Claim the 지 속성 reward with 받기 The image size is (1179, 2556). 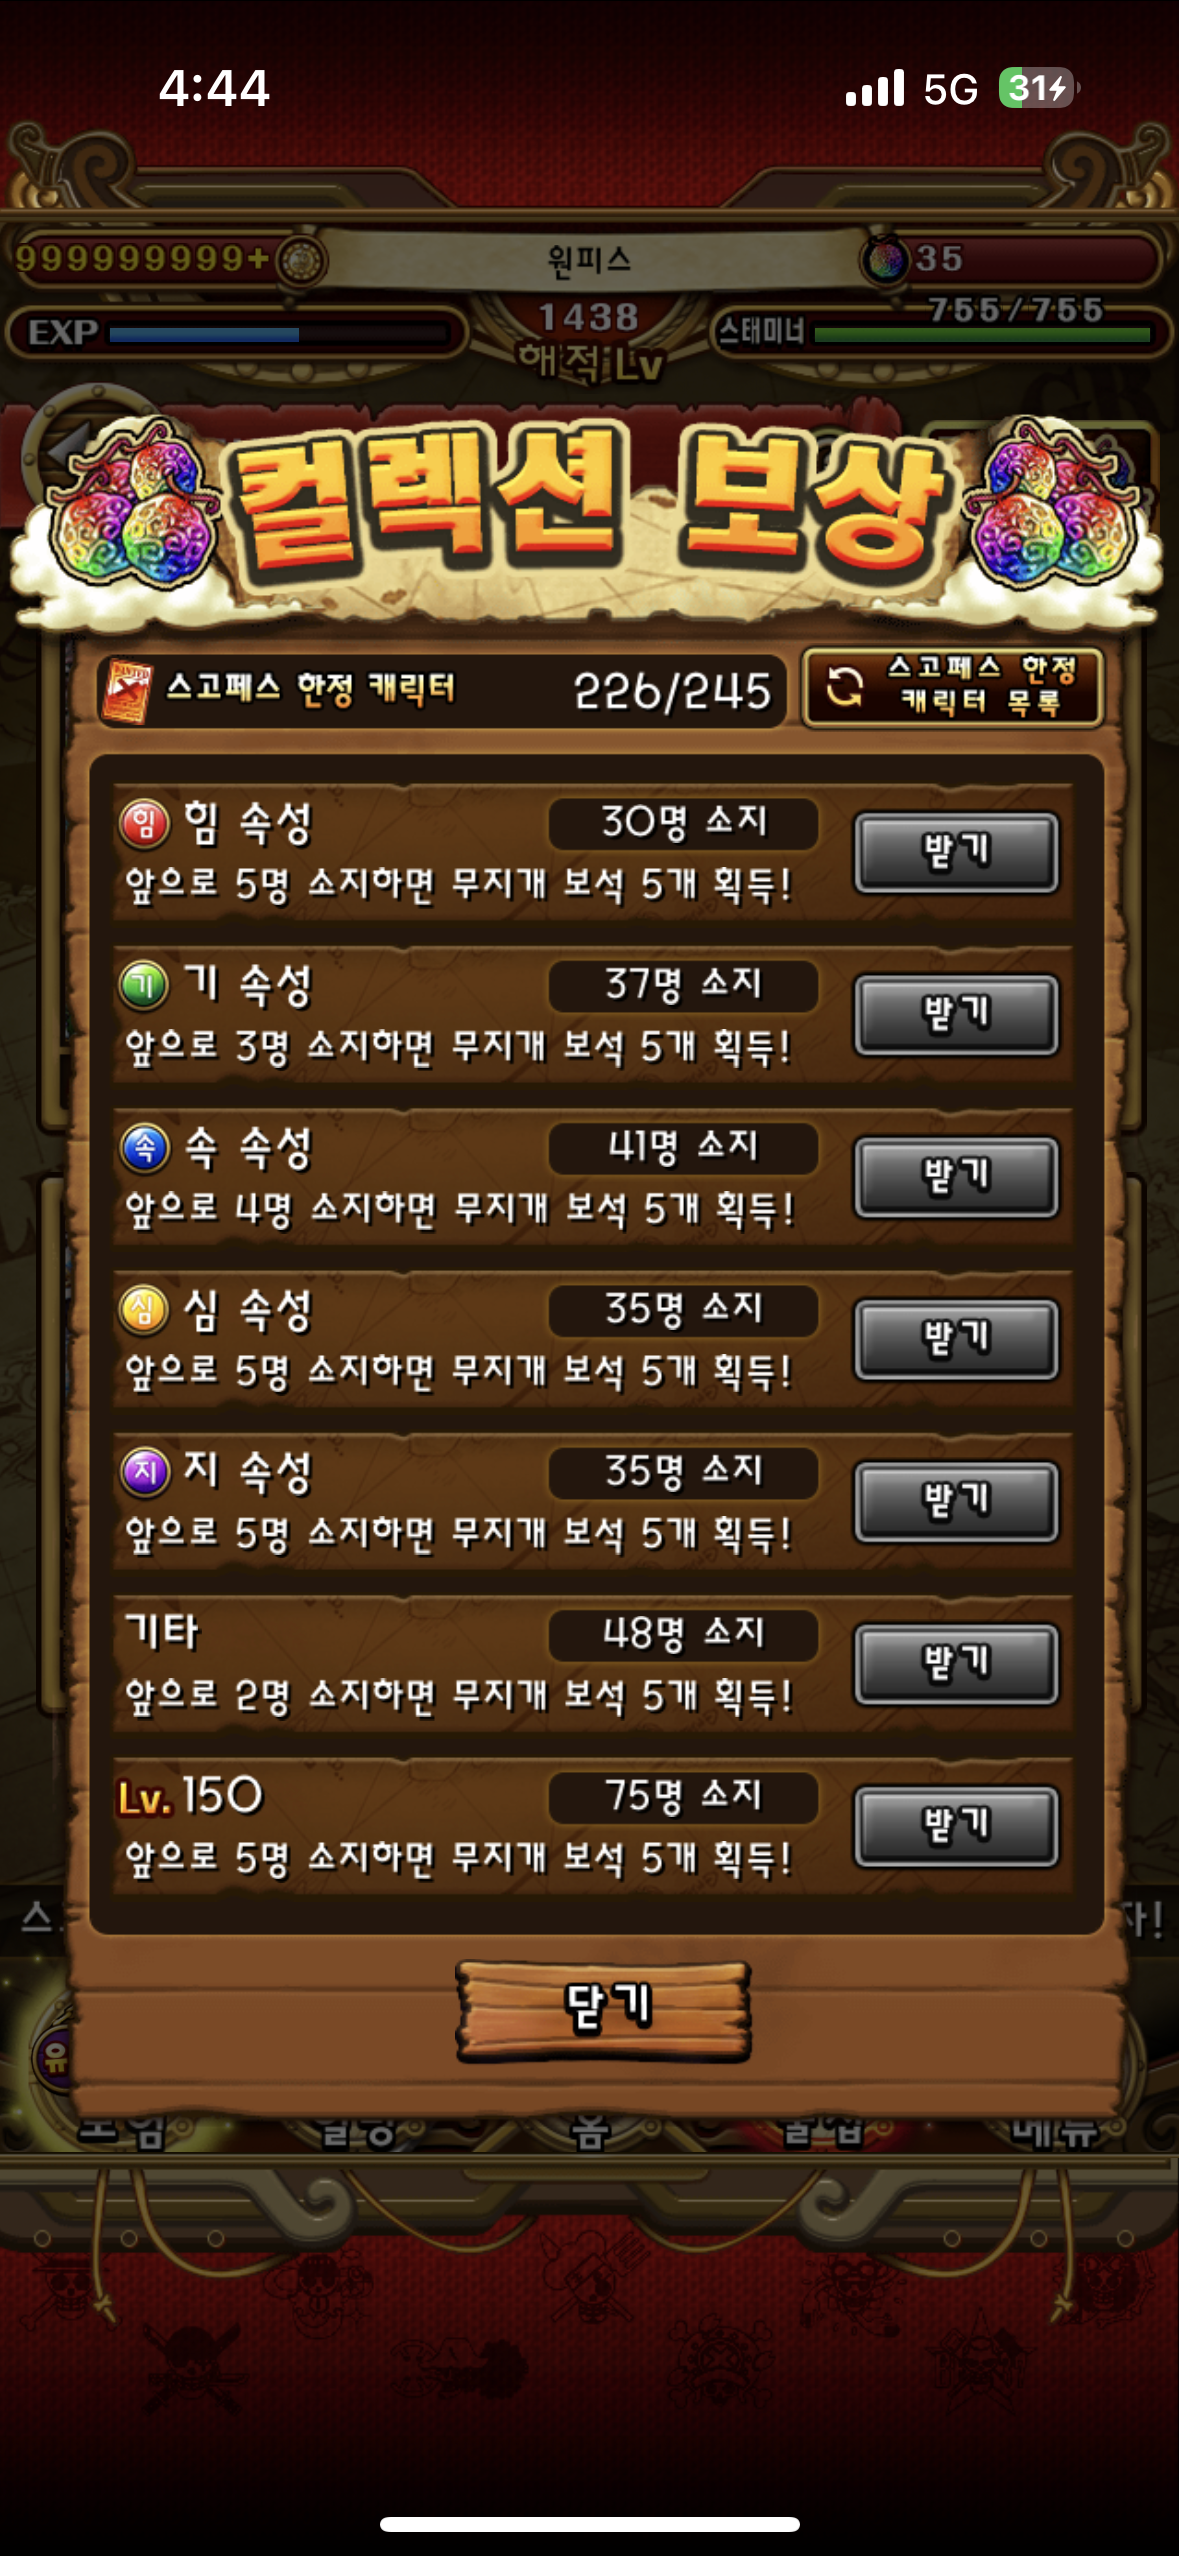click(x=956, y=1501)
